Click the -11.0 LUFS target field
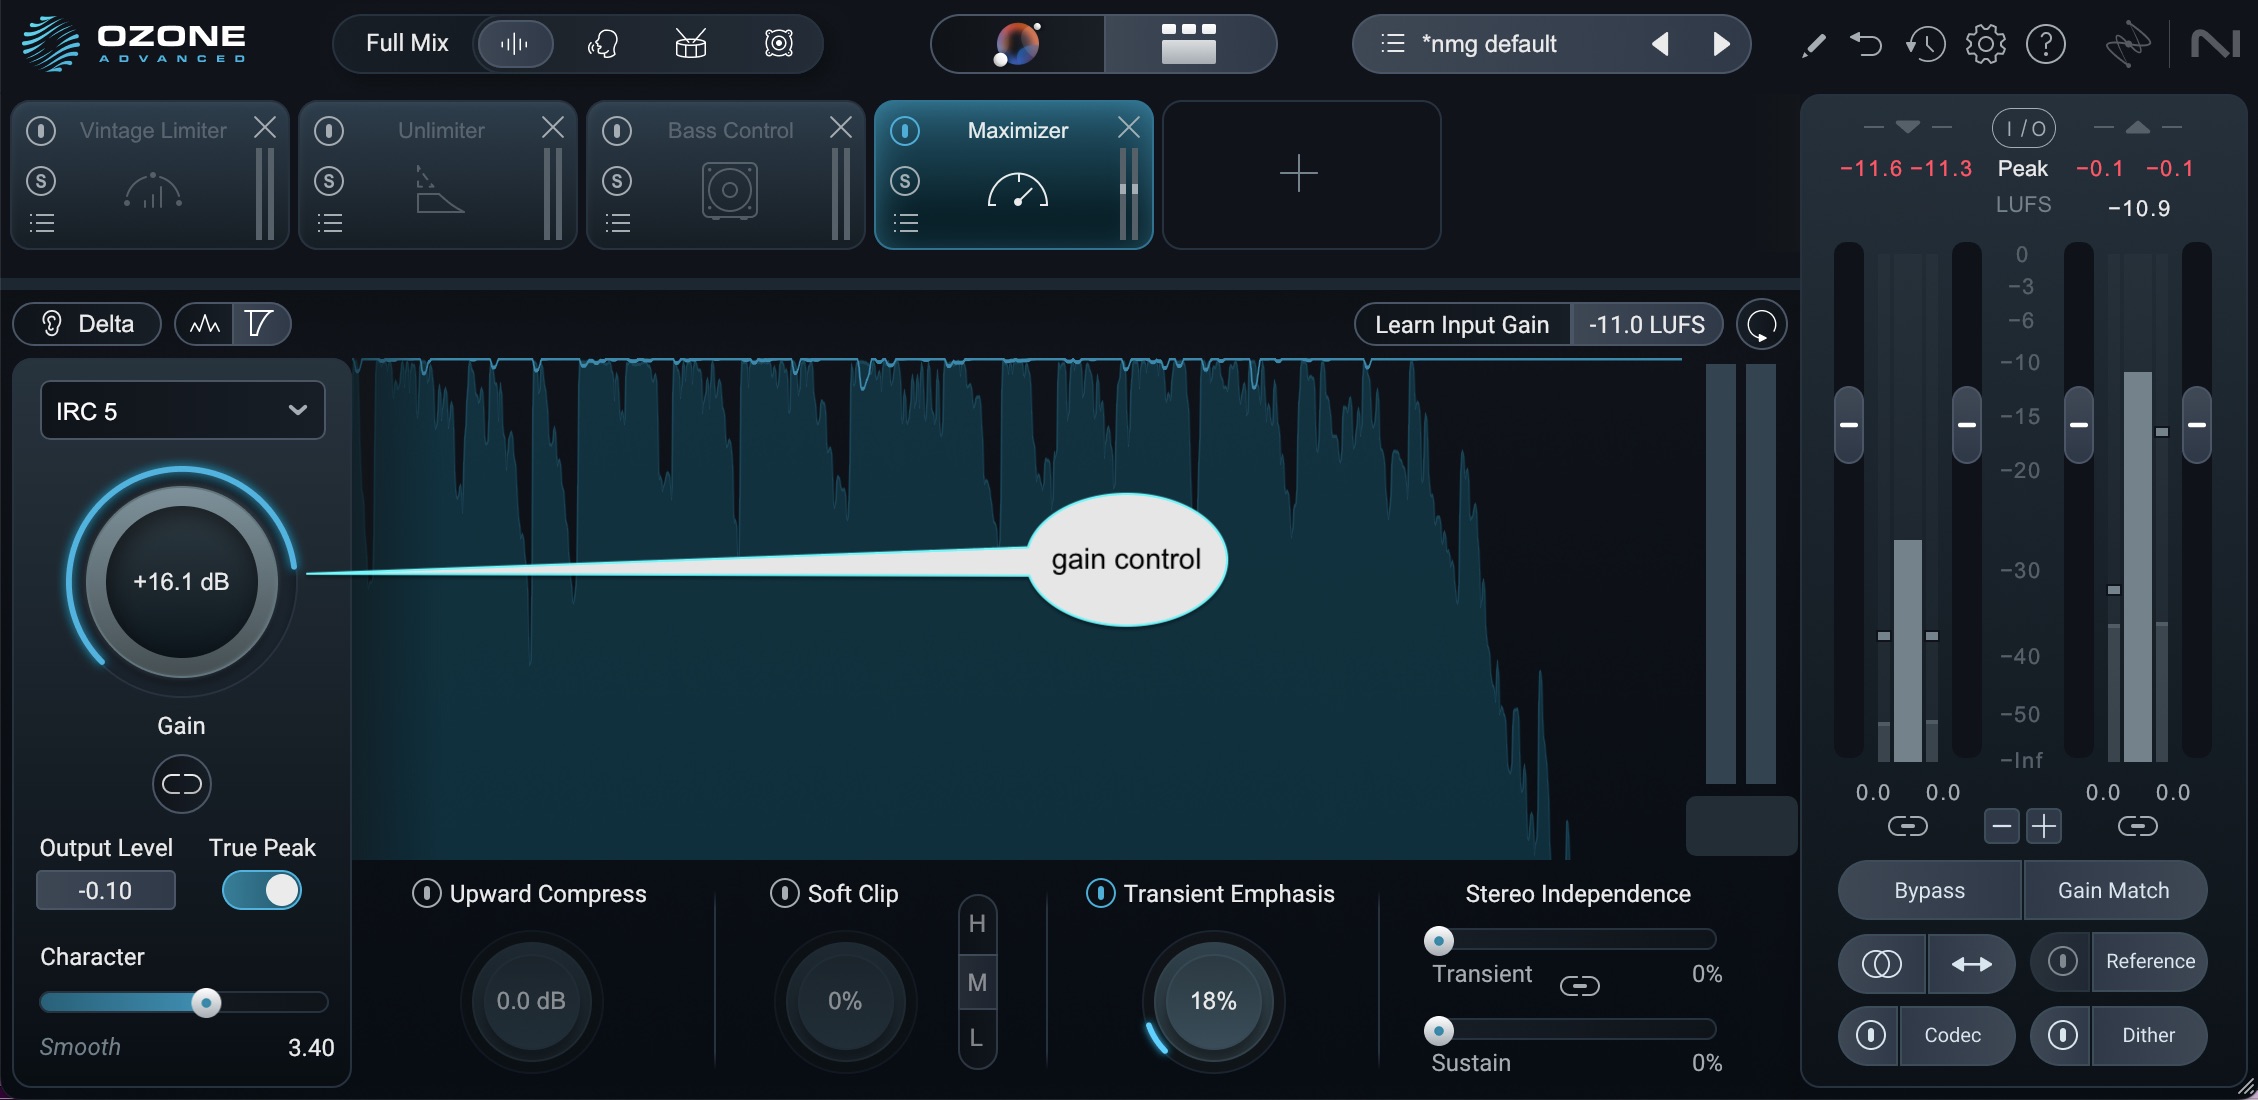The width and height of the screenshot is (2258, 1100). [1646, 325]
